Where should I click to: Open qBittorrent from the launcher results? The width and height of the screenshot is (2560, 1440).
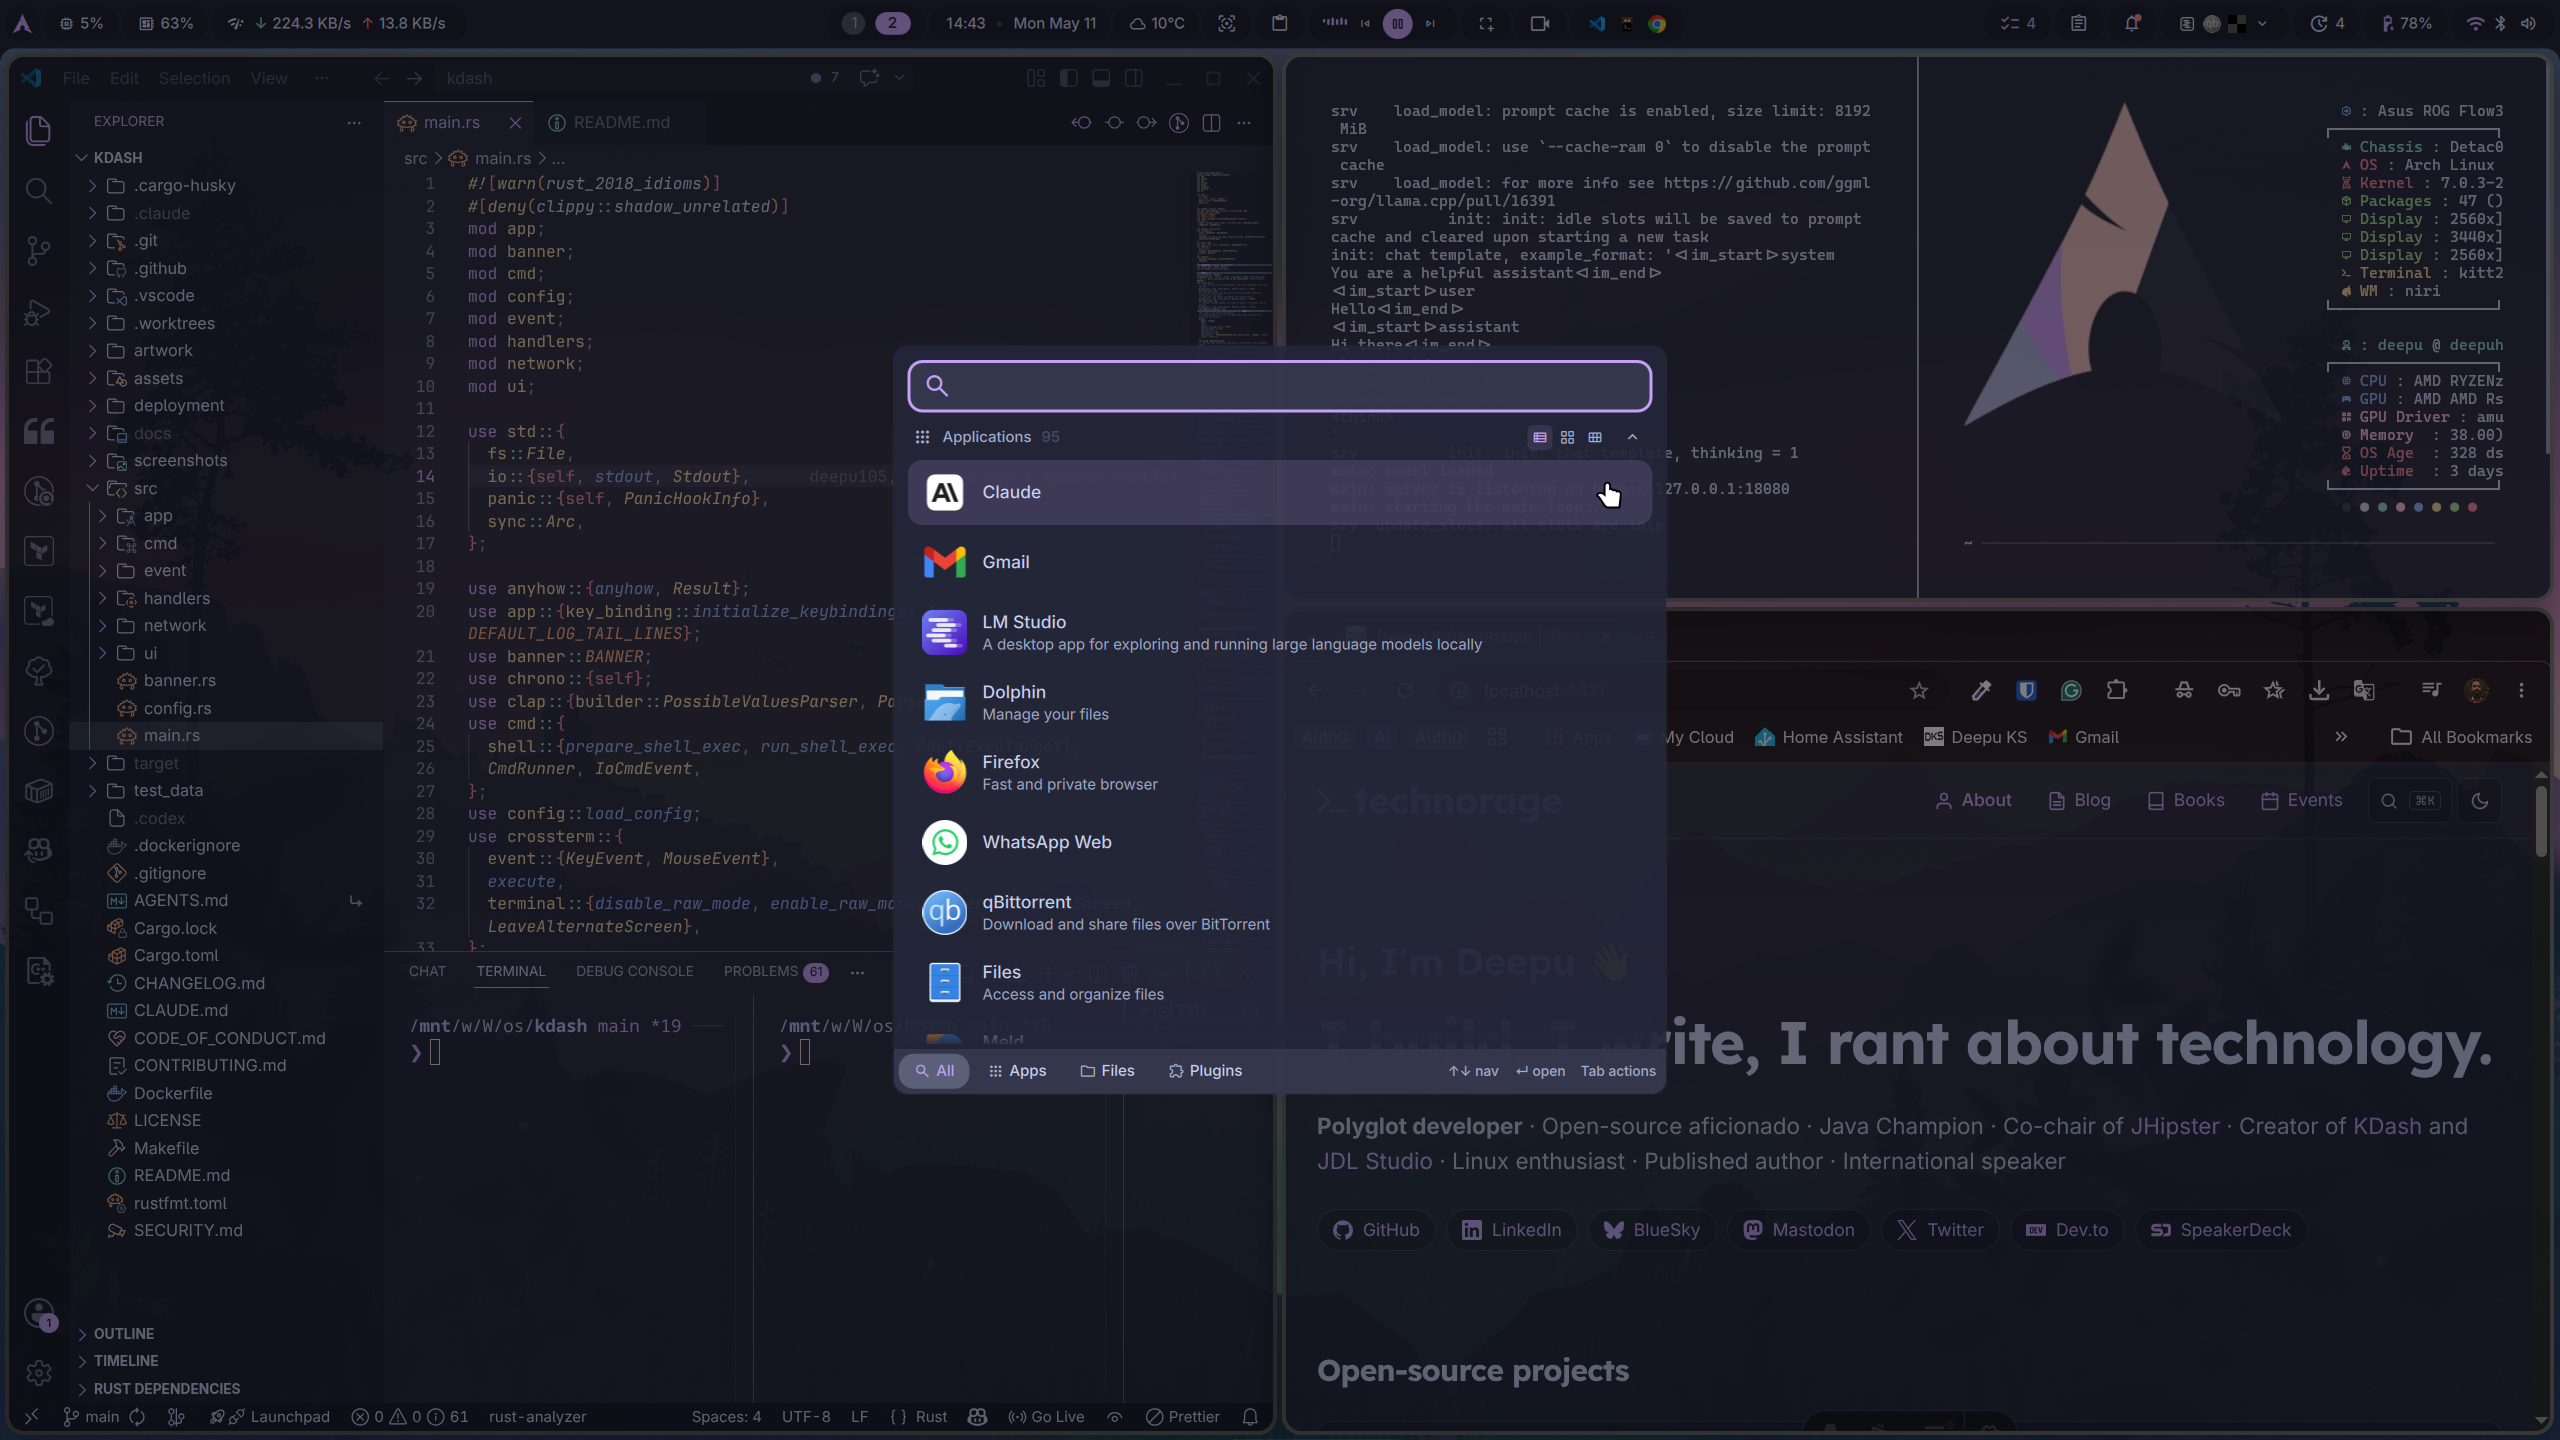click(1279, 912)
